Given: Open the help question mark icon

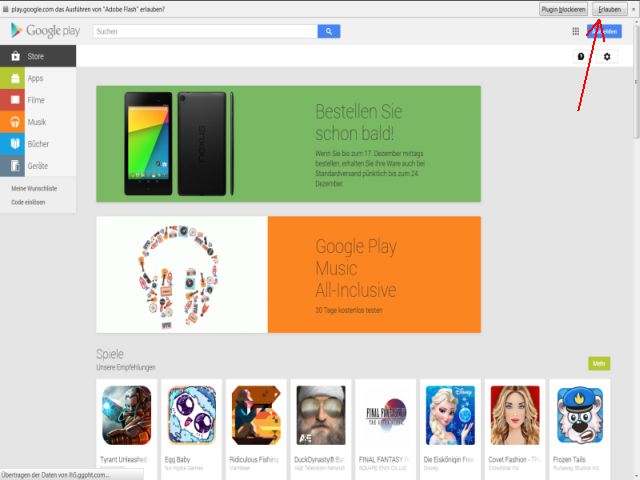Looking at the screenshot, I should pyautogui.click(x=581, y=57).
